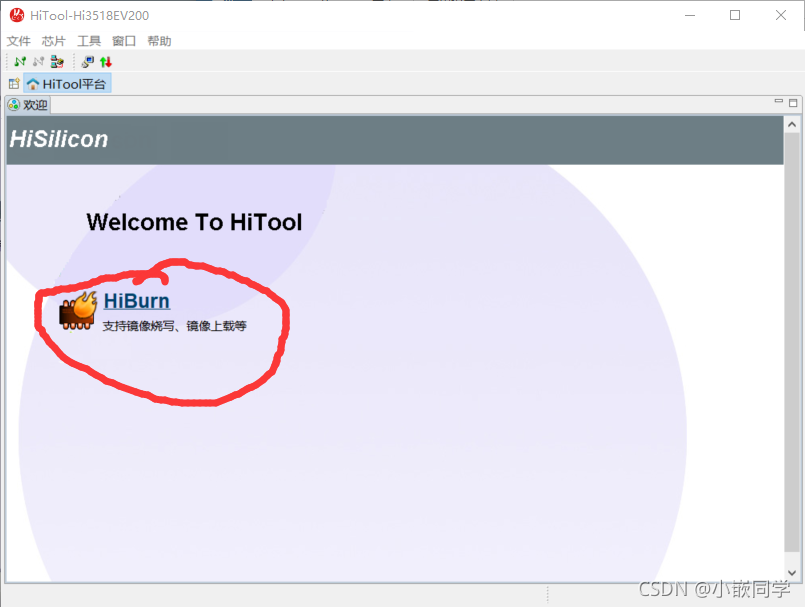This screenshot has height=607, width=805.
Task: Maximize the welcome view panel
Action: (793, 103)
